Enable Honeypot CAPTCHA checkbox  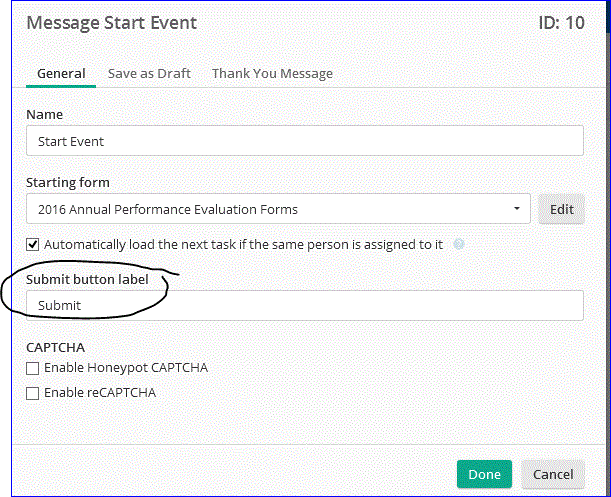coord(33,368)
